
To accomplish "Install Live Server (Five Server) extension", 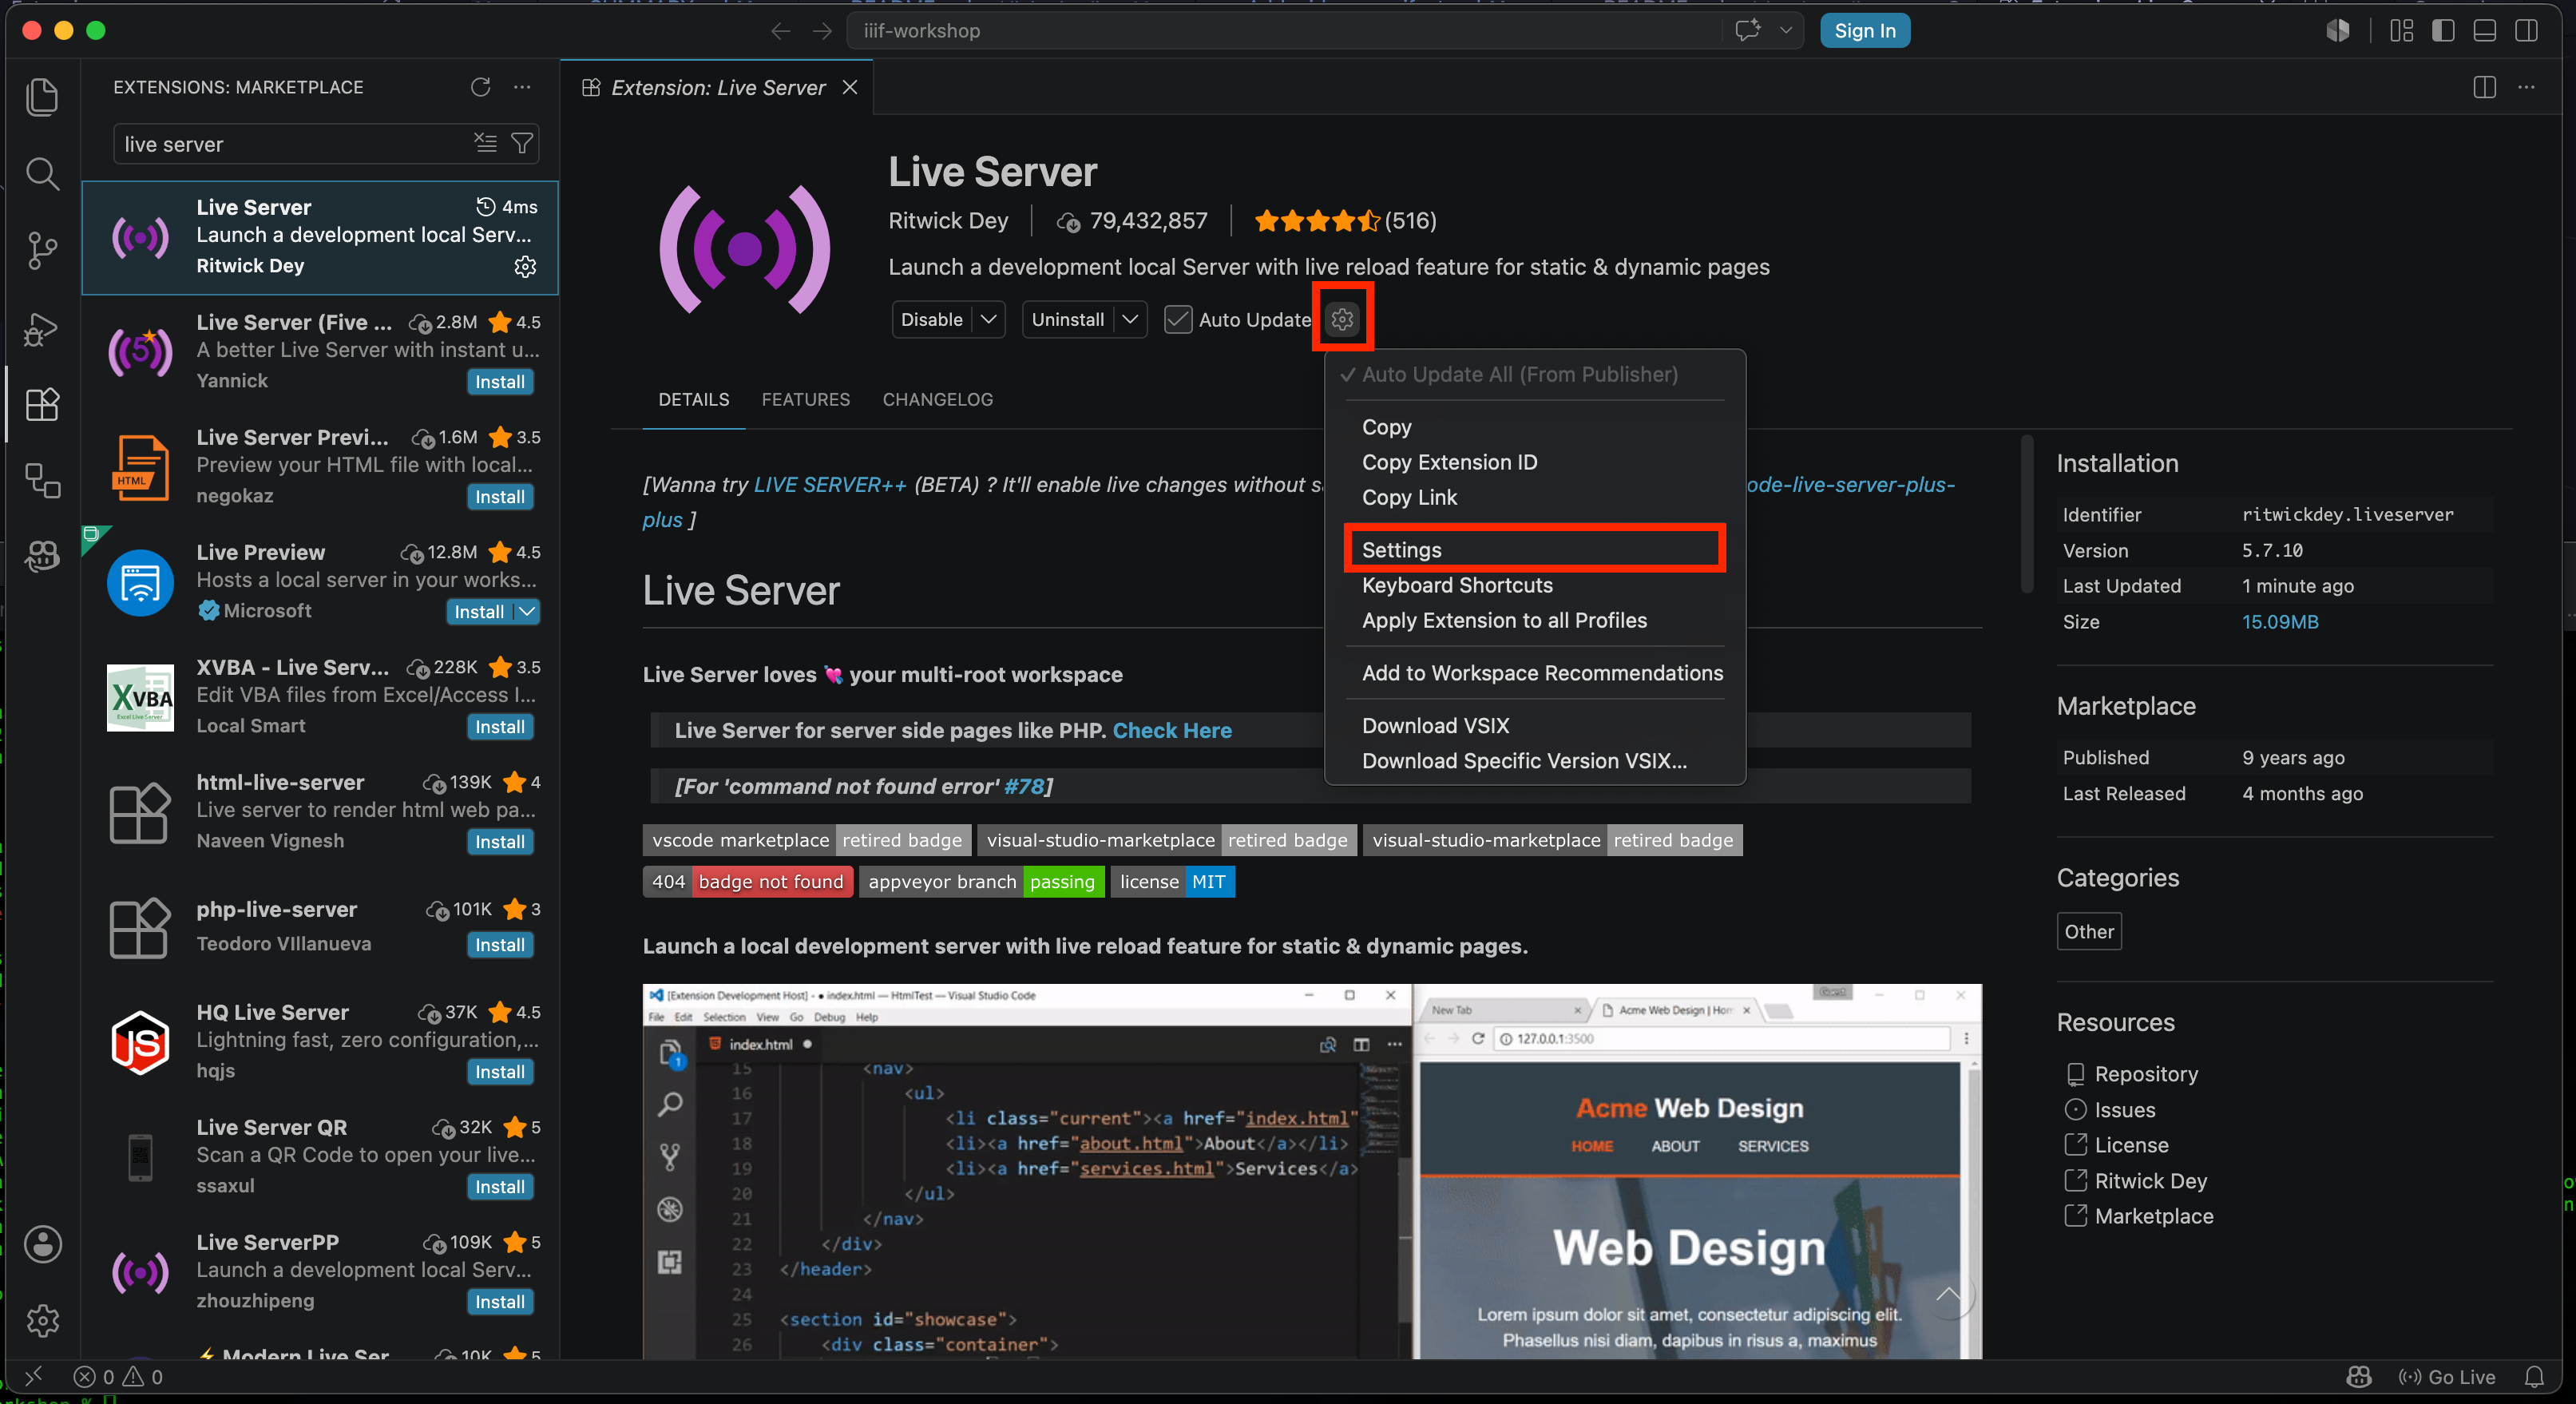I will coord(499,381).
